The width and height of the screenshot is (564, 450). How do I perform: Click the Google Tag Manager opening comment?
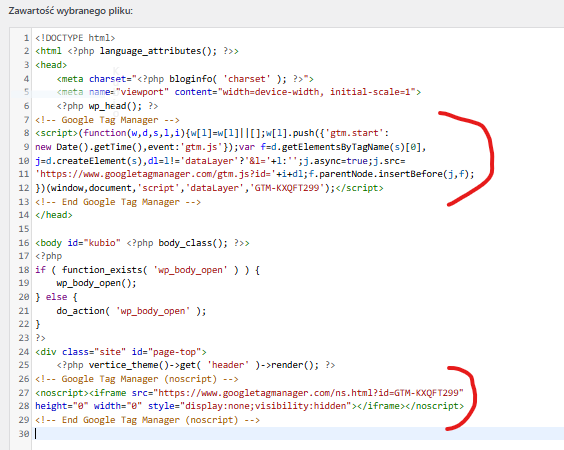click(x=107, y=120)
